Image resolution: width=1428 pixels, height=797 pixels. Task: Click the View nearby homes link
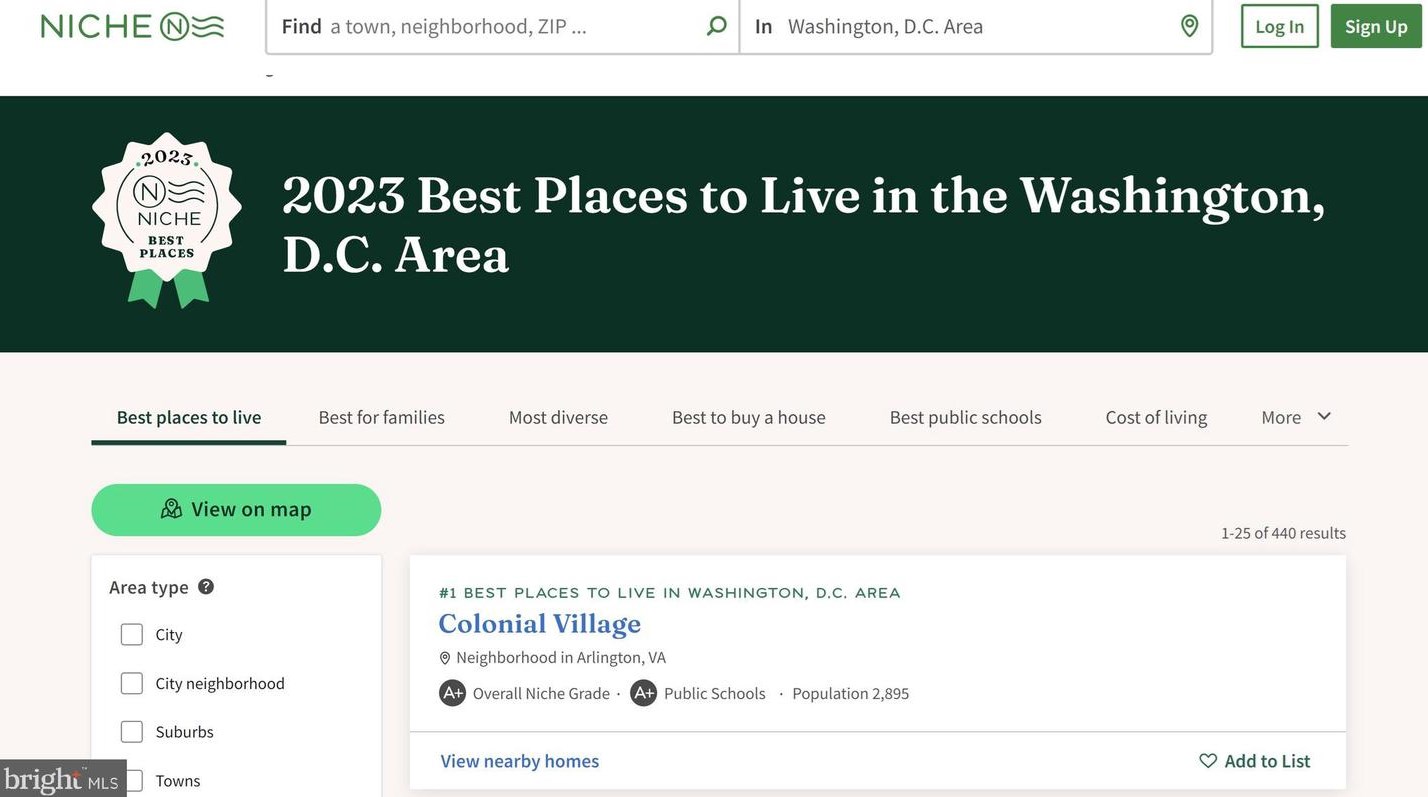pyautogui.click(x=520, y=761)
